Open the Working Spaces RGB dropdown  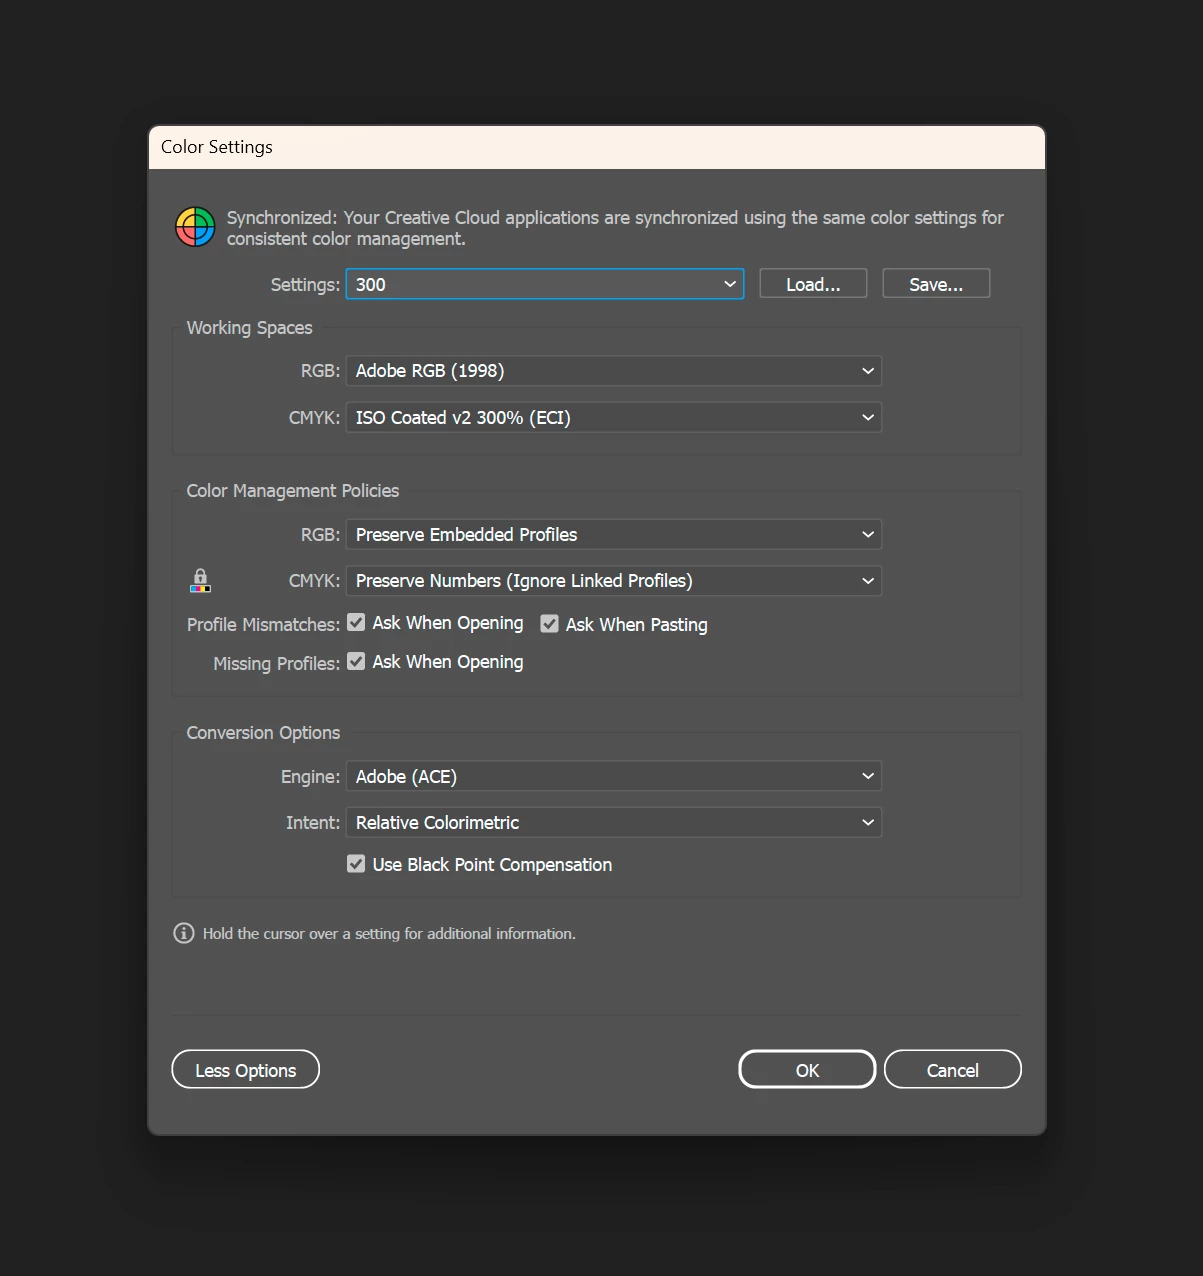click(x=614, y=371)
